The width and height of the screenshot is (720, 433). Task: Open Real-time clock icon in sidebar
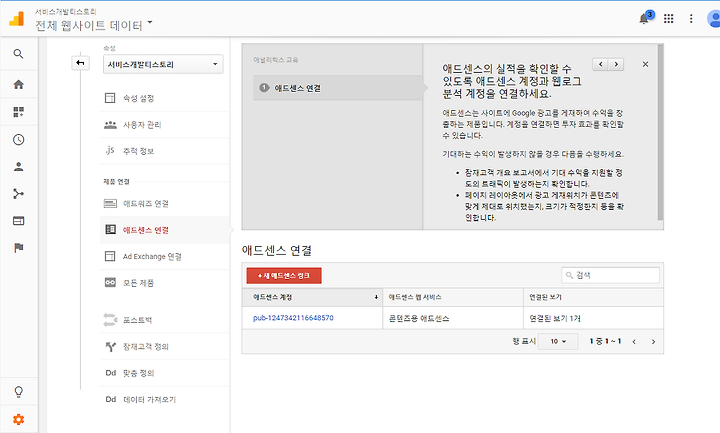18,140
